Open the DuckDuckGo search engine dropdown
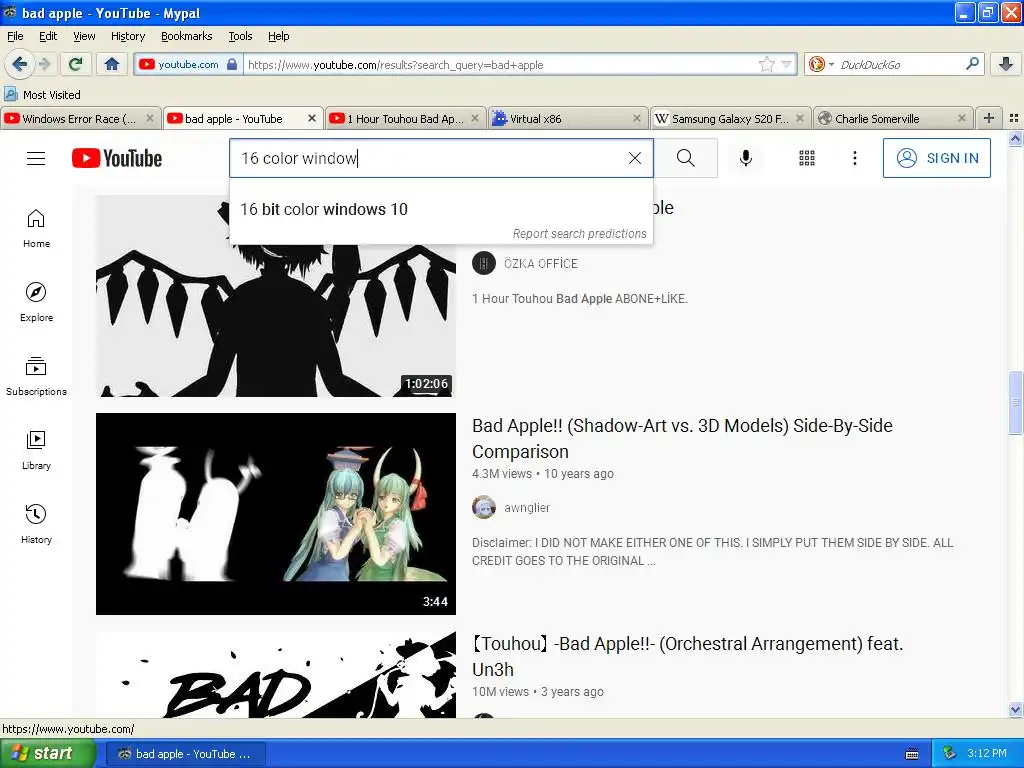 [x=820, y=64]
